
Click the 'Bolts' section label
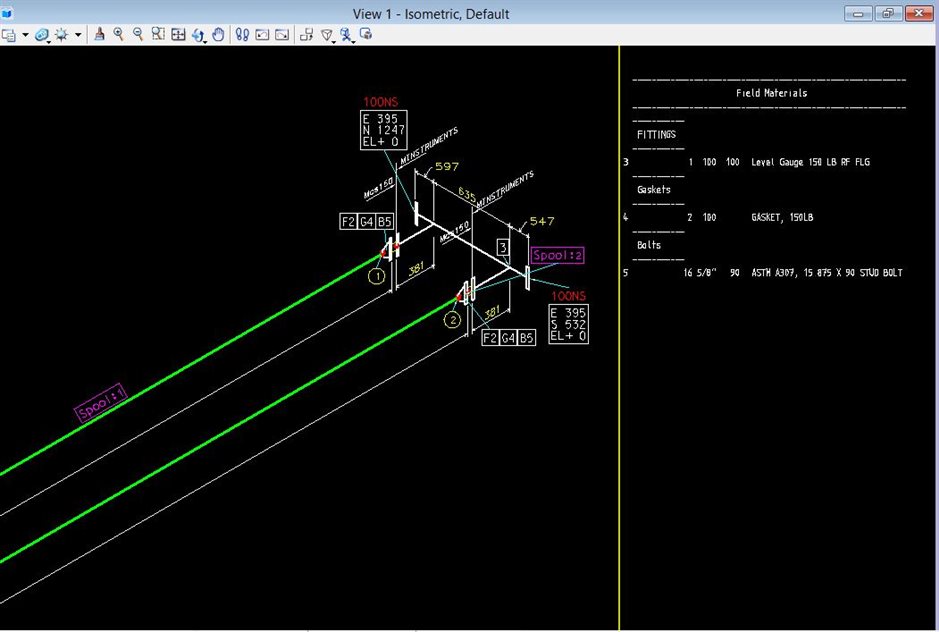click(649, 245)
